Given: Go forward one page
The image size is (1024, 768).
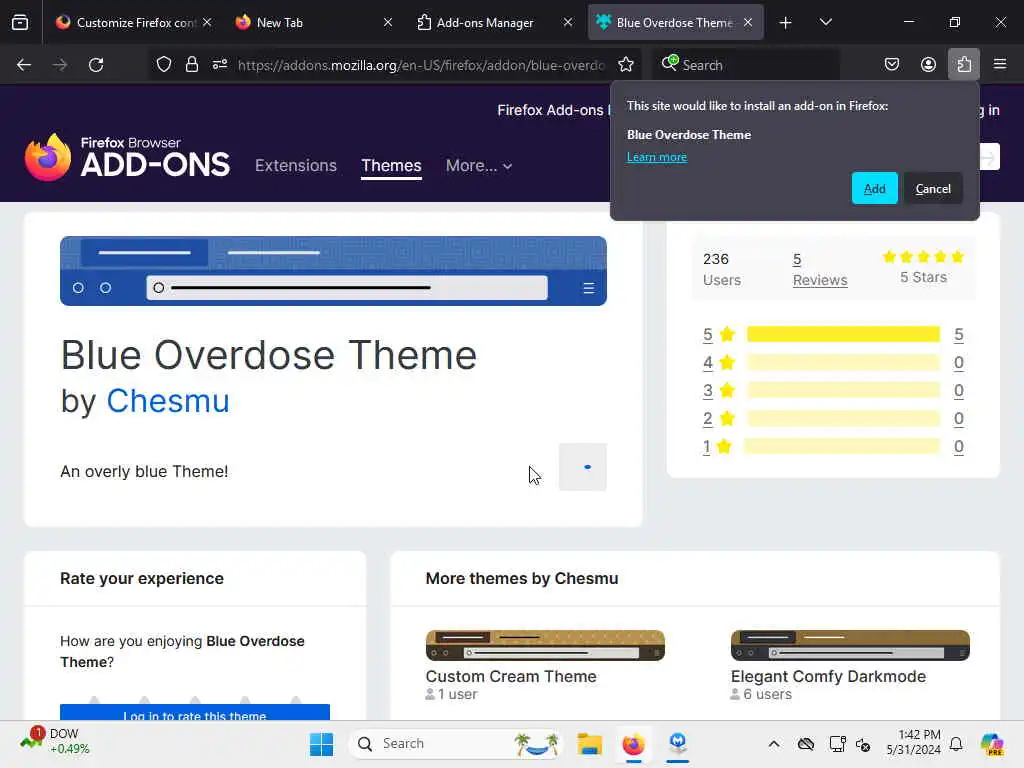Looking at the screenshot, I should point(60,65).
